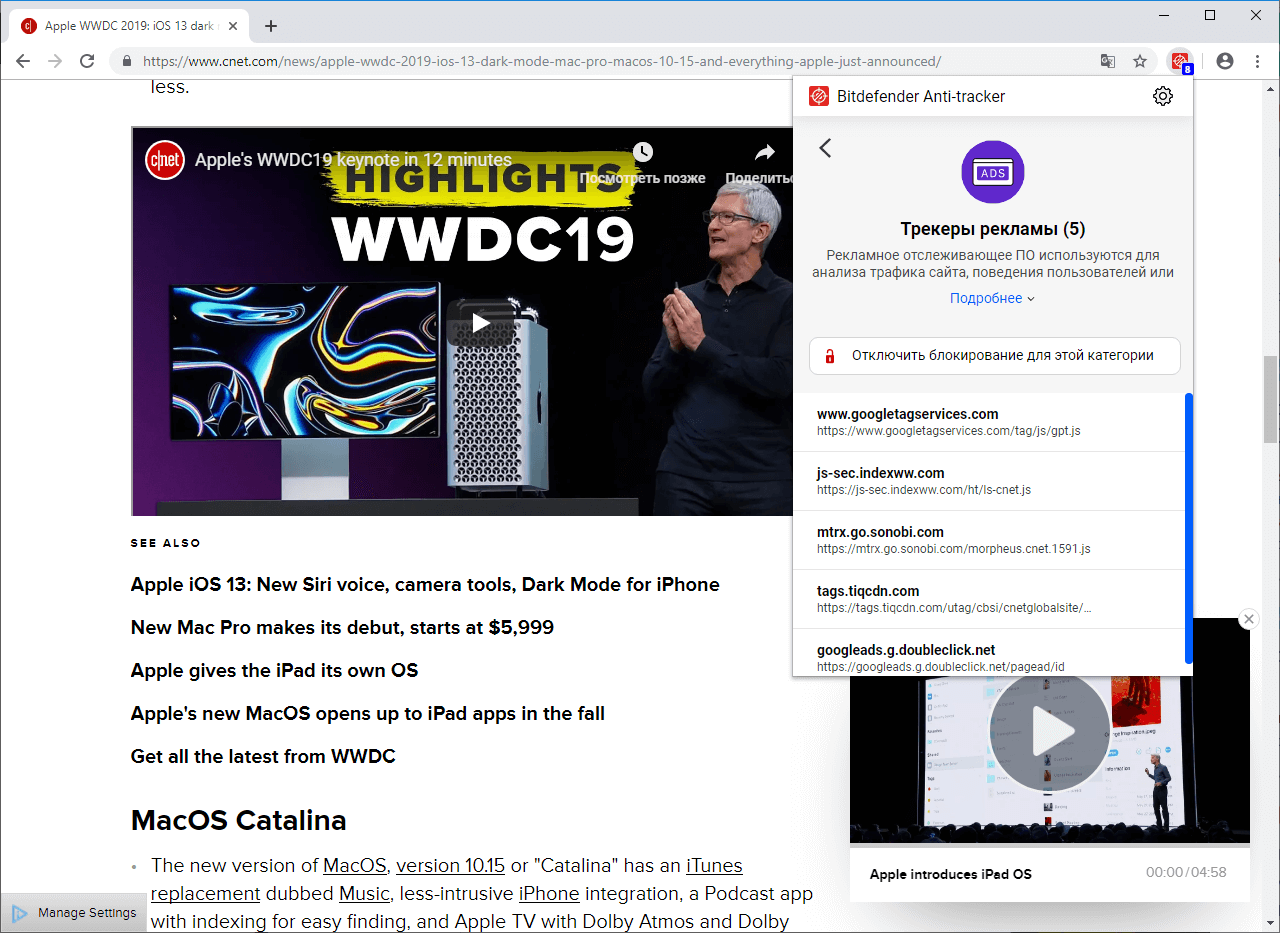The height and width of the screenshot is (933, 1280).
Task: Click the Watch Later clock icon on video
Action: point(643,153)
